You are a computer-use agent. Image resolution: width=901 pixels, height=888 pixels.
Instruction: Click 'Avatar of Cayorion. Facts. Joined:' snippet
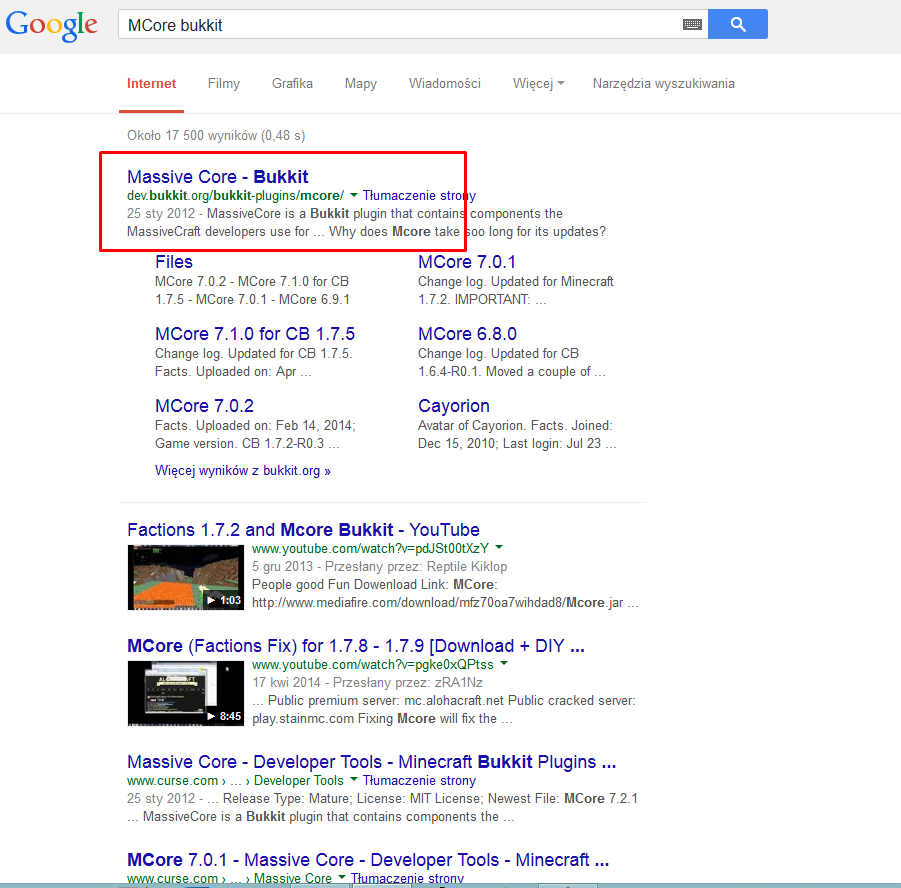515,426
